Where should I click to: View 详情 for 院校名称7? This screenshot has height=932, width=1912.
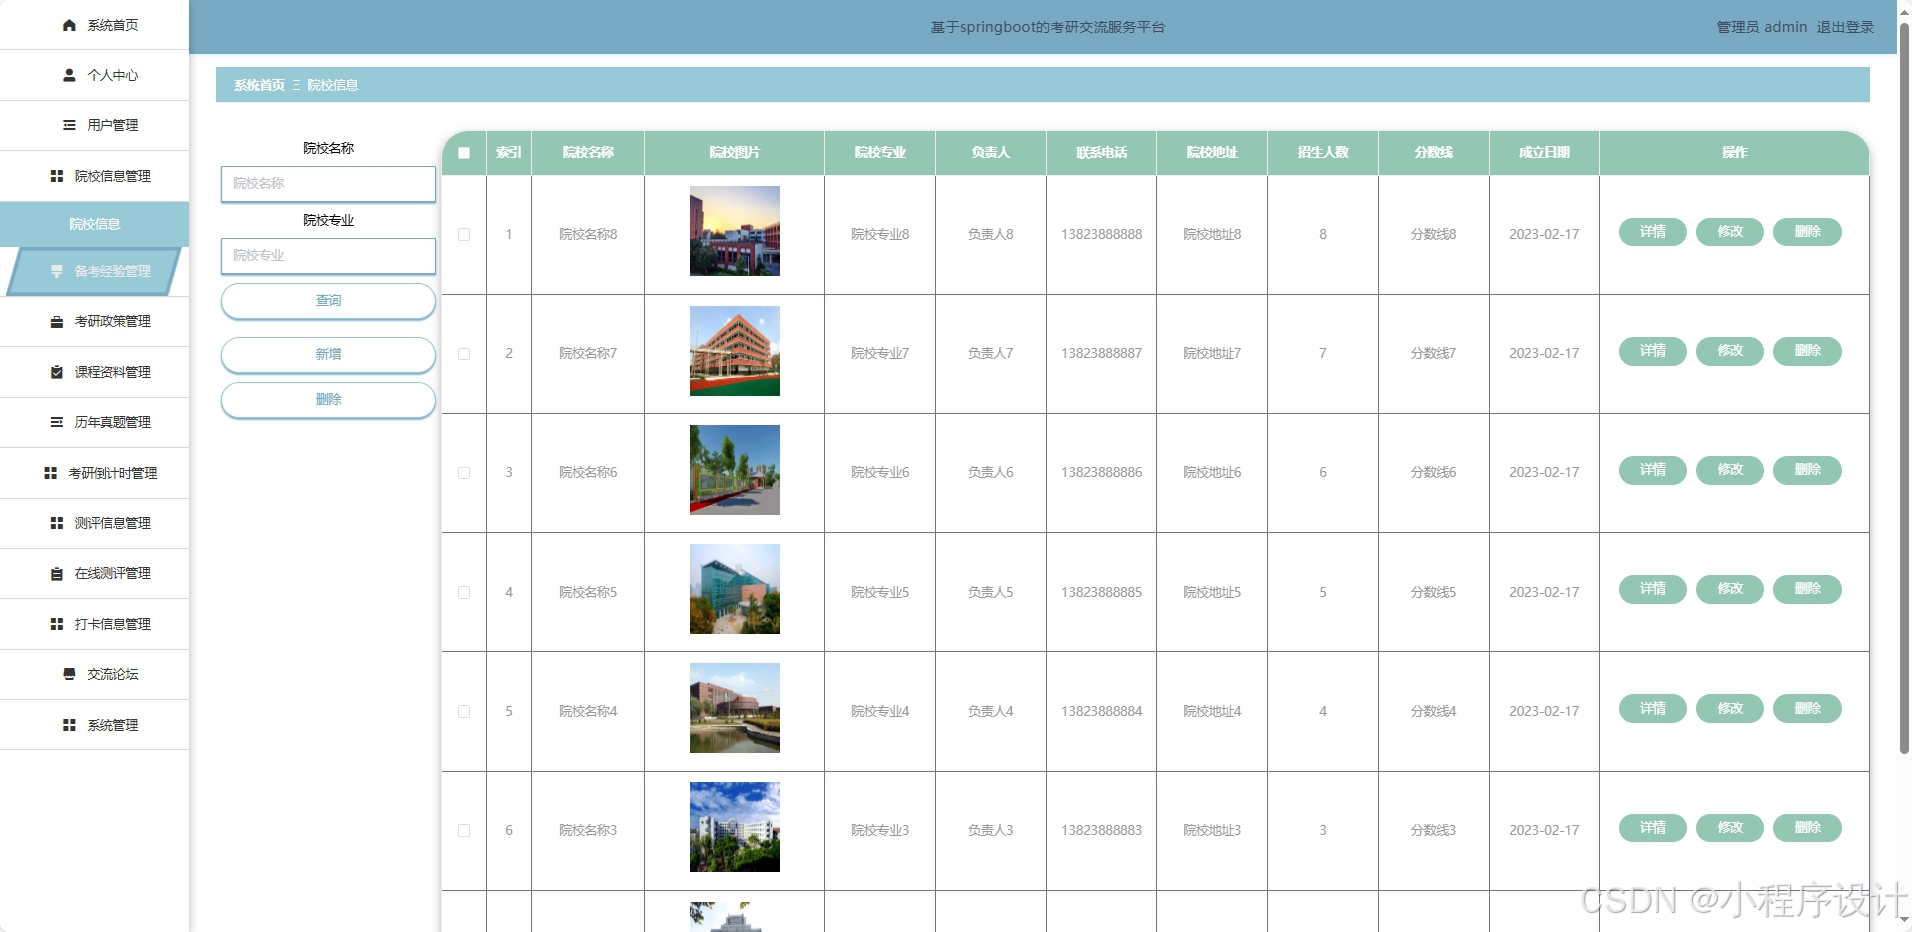(1653, 351)
